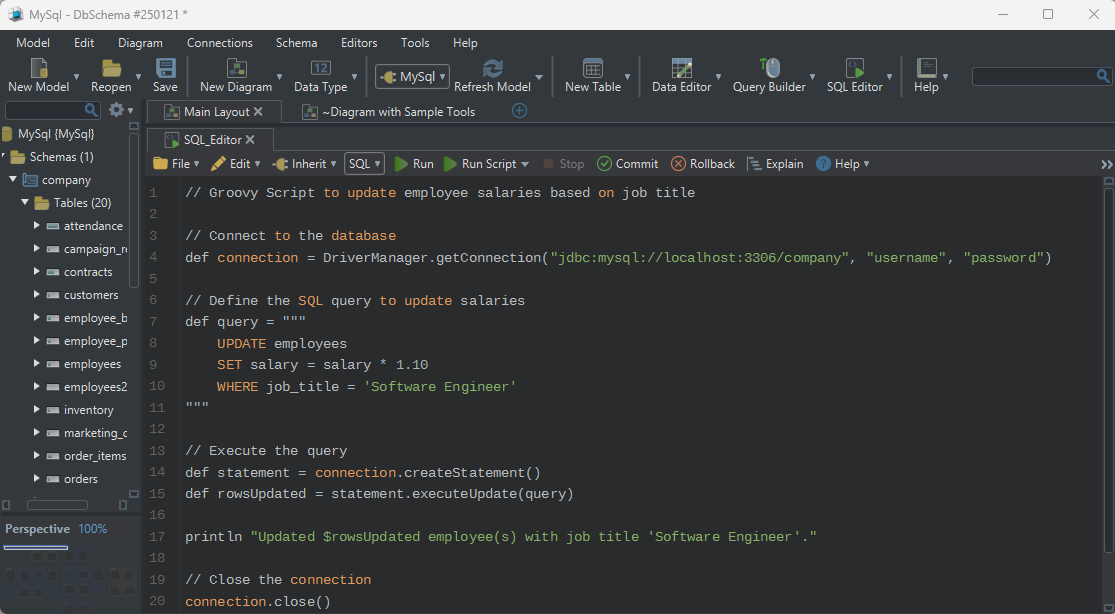This screenshot has height=614, width=1115.
Task: Open the Reopen folder icon
Action: coord(111,68)
